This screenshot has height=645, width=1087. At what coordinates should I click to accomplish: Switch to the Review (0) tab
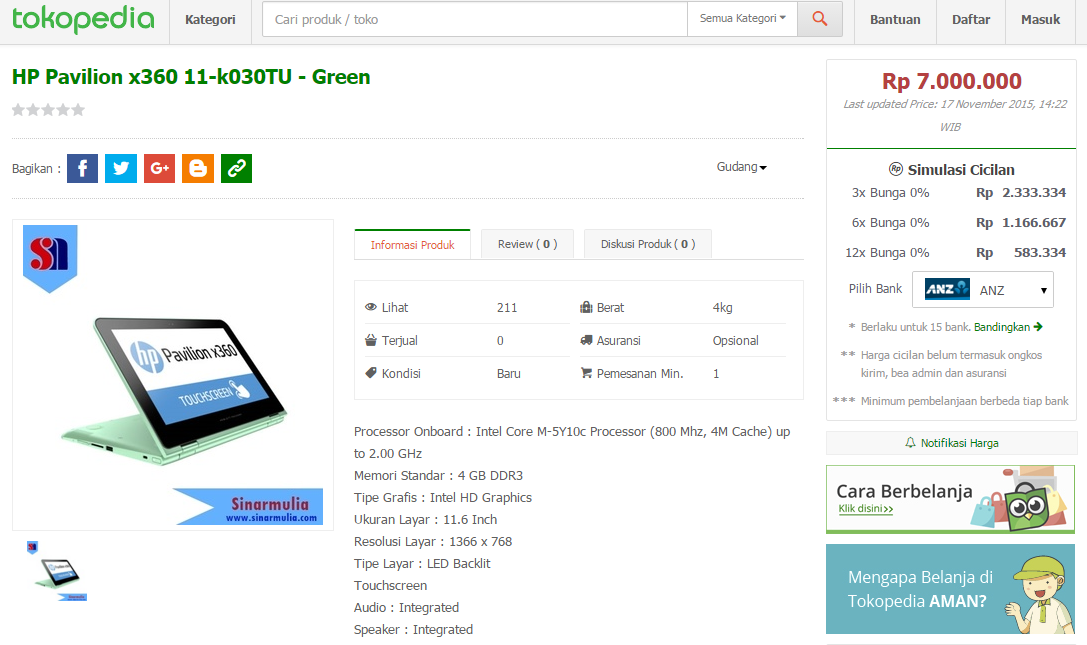(528, 244)
